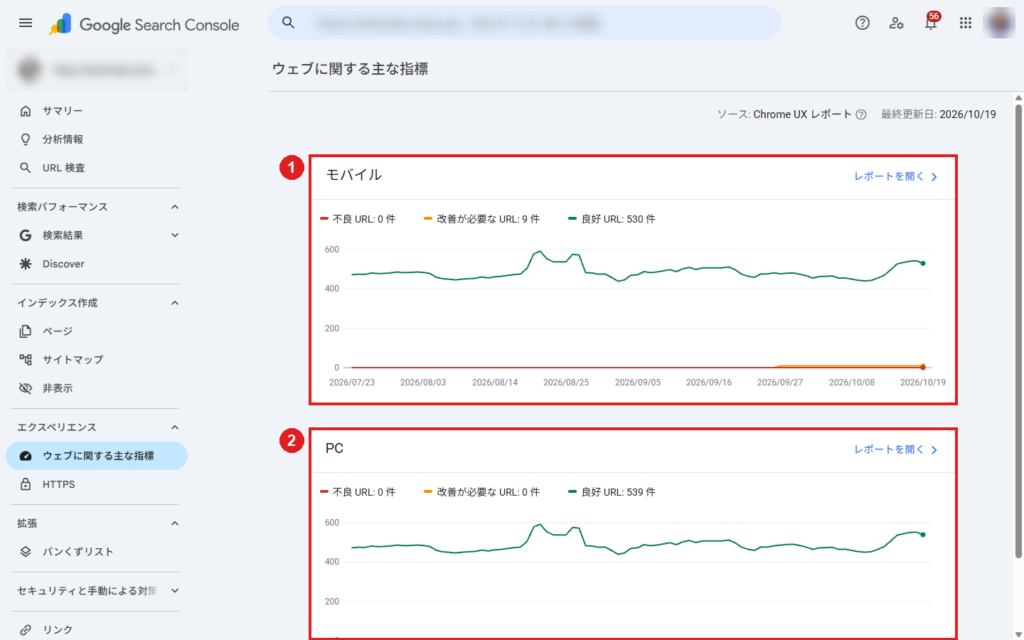Click the ウェブに関する主な指標 gauge icon
The image size is (1024, 640).
coord(25,456)
